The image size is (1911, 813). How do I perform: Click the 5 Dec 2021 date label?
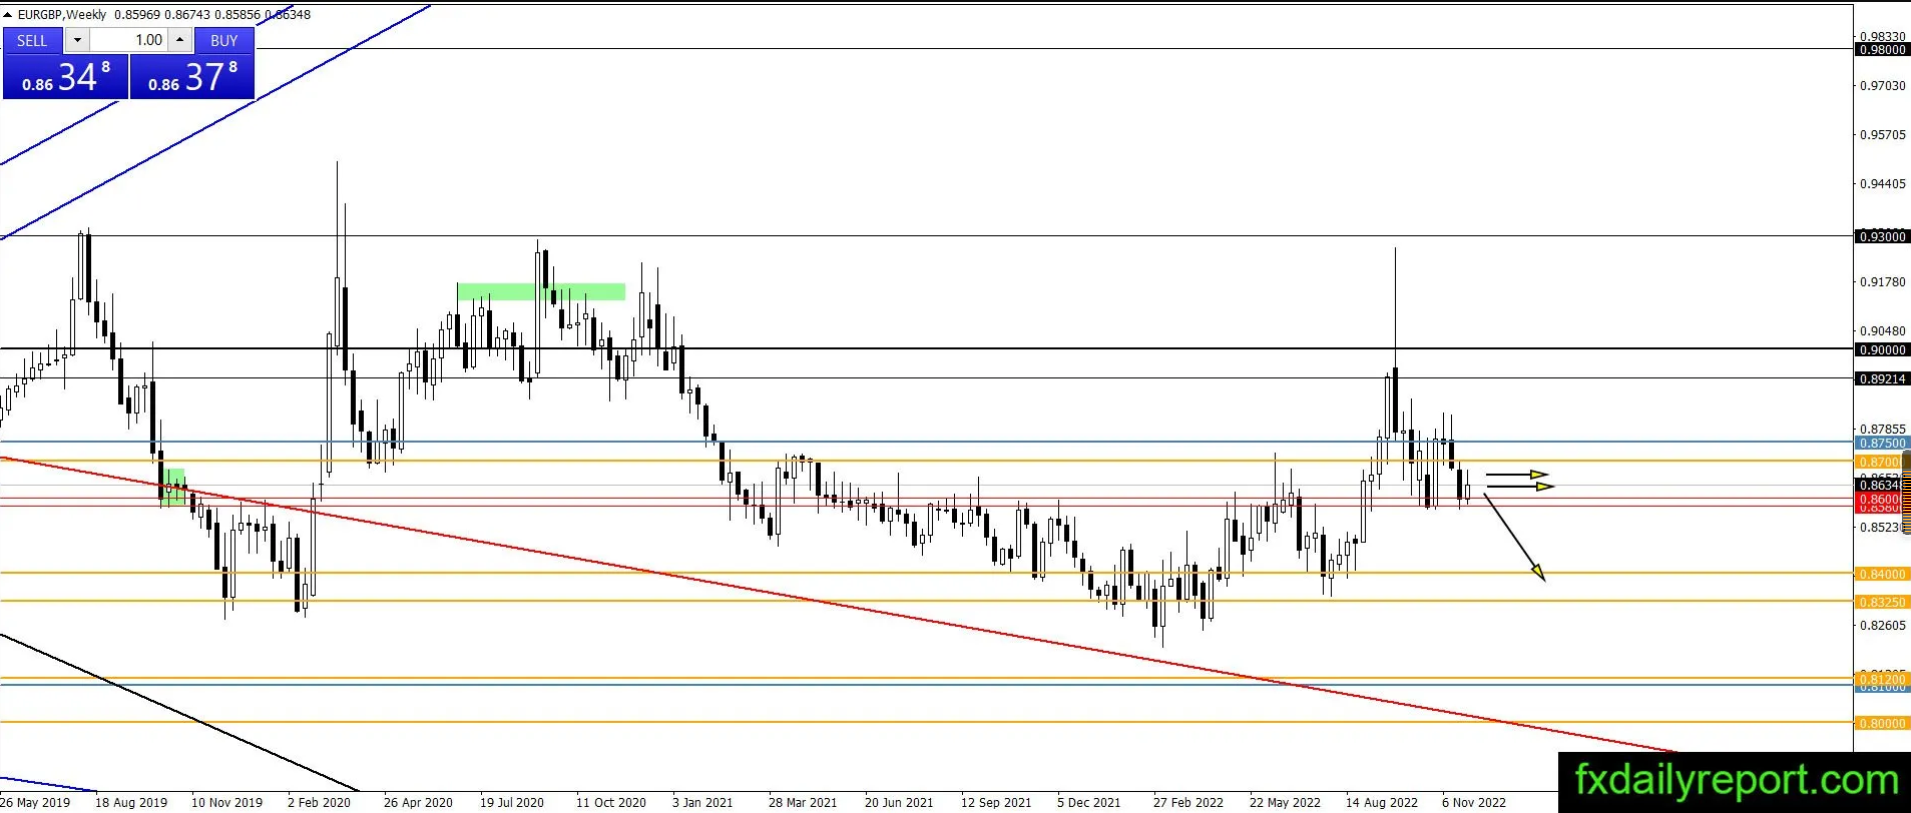point(1089,802)
